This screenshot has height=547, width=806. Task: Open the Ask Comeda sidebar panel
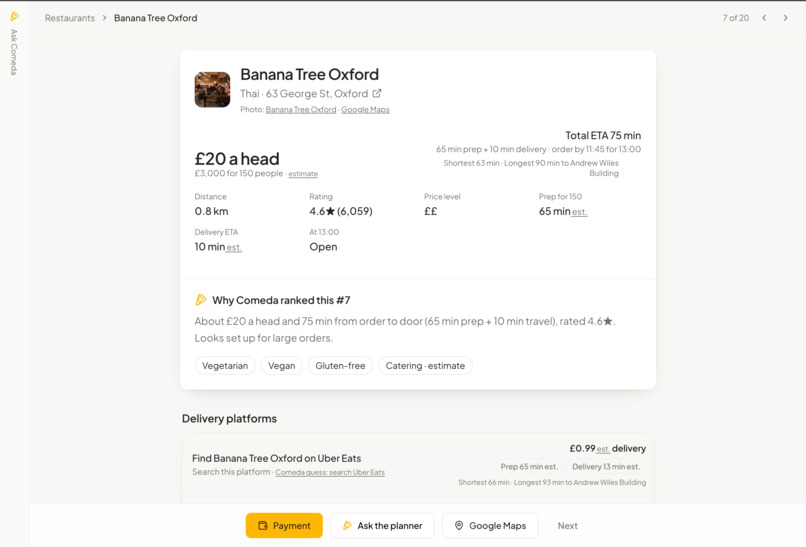point(14,52)
